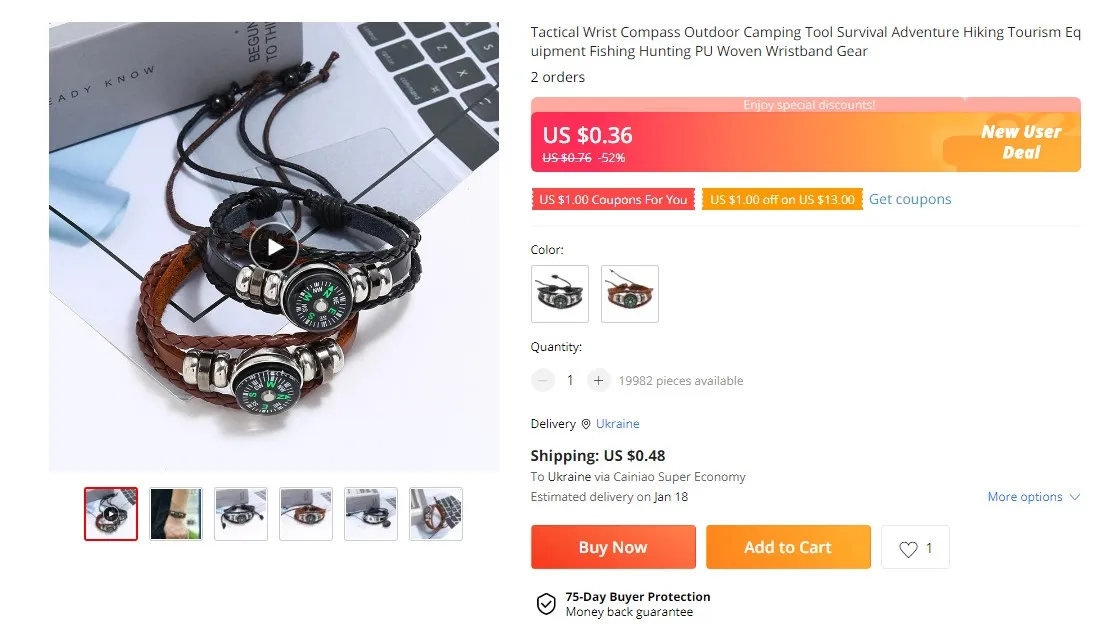Increase quantity with the plus button

point(598,380)
